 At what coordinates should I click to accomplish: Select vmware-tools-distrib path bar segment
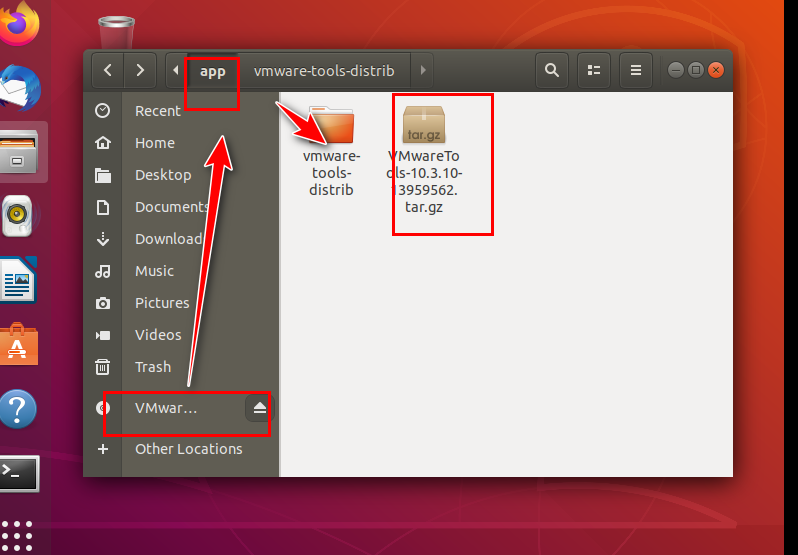[x=324, y=71]
